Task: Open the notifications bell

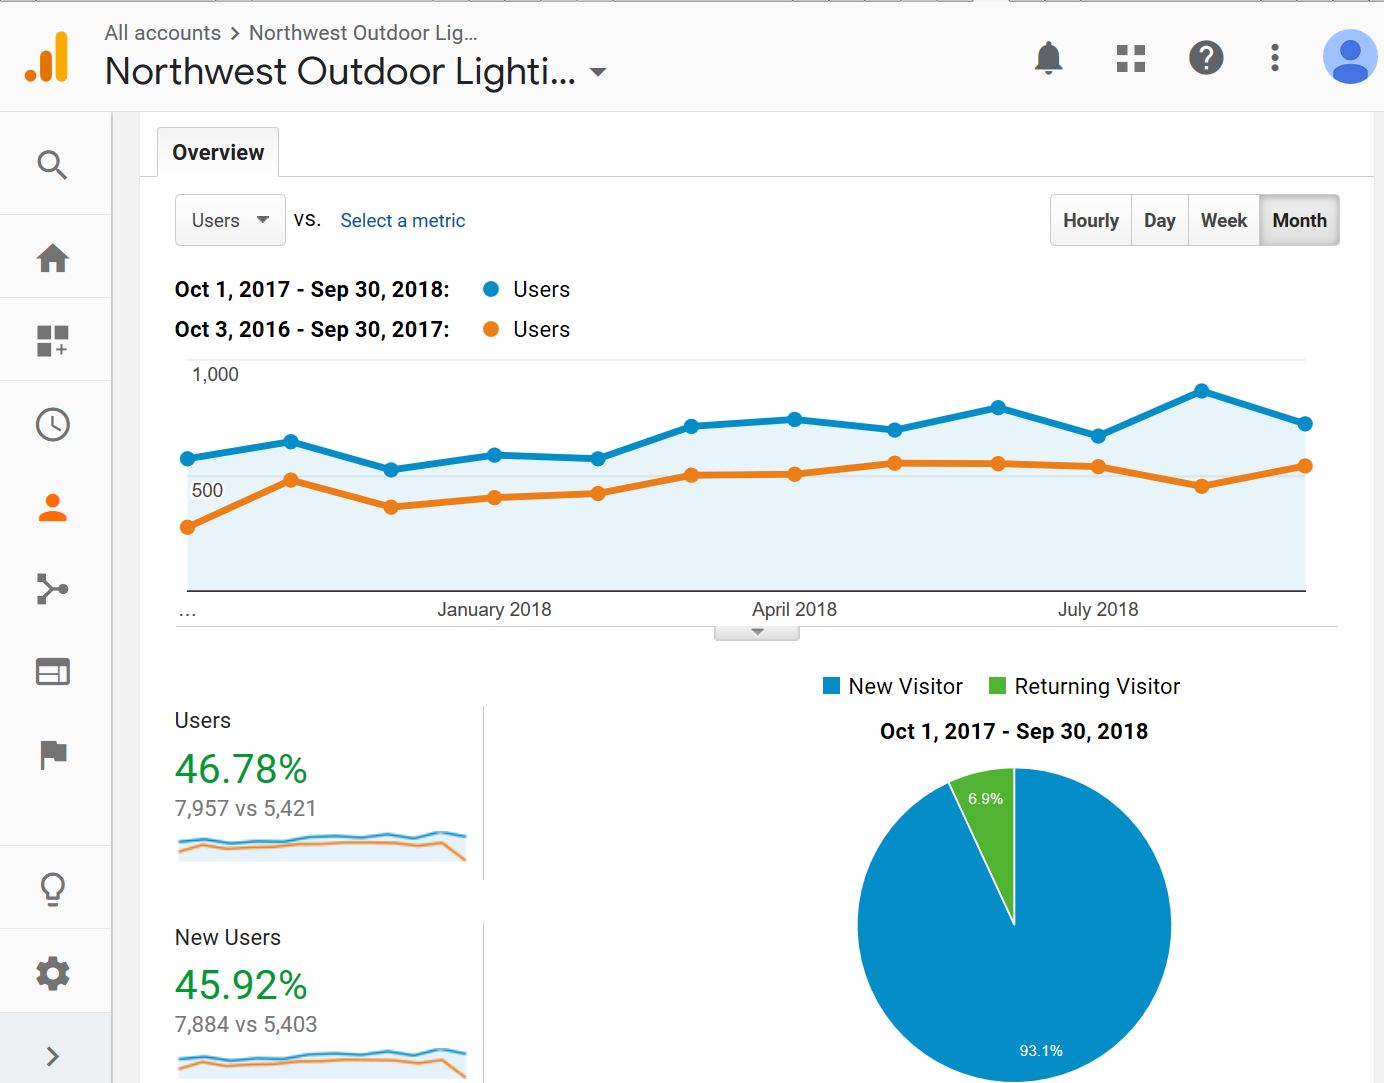Action: coord(1048,58)
